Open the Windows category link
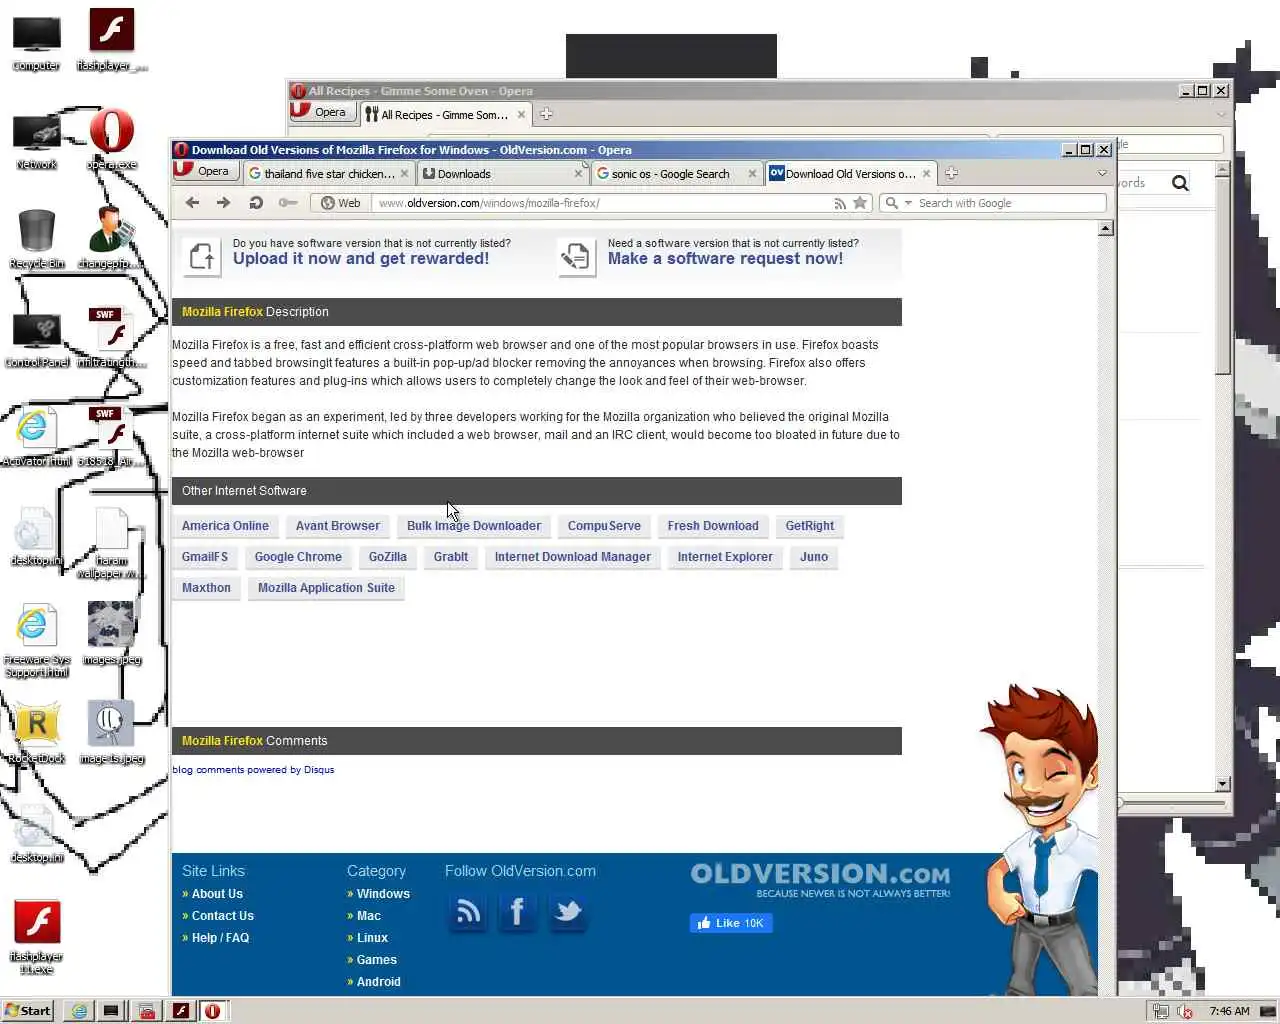 pos(383,894)
